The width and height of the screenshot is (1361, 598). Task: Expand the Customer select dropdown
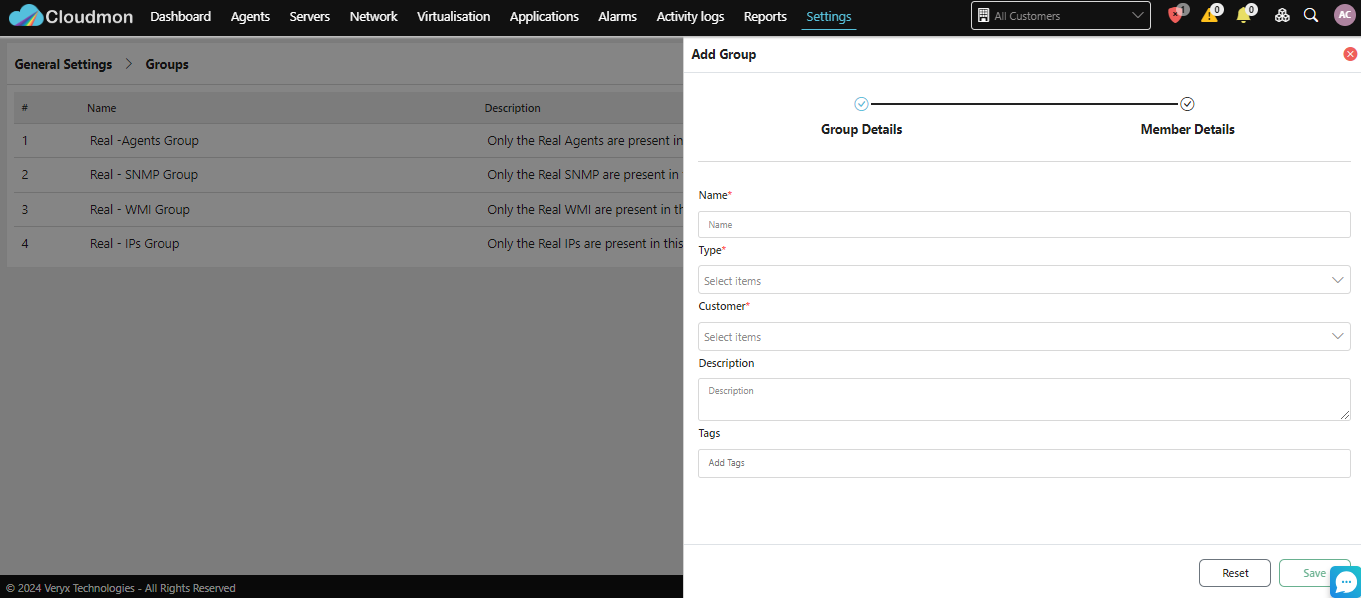1024,336
